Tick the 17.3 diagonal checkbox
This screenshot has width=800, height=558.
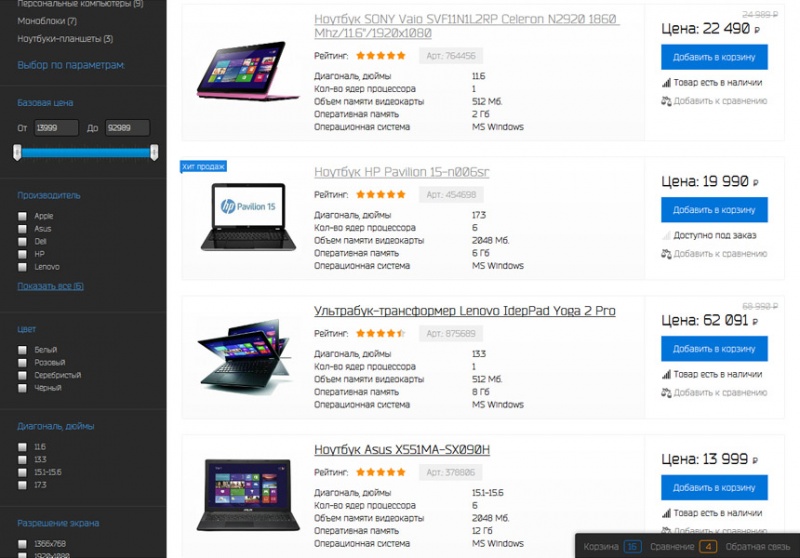pyautogui.click(x=22, y=485)
